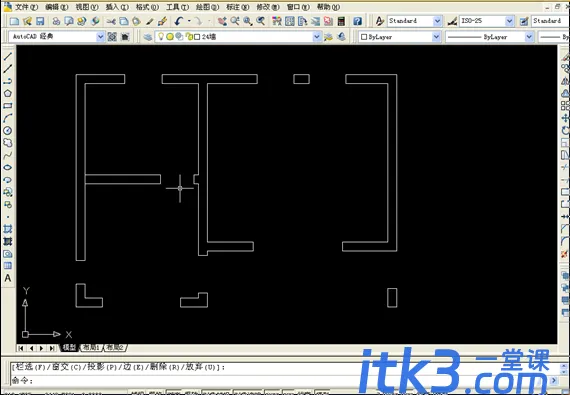Click first-tab navigation arrow
Screen dimensions: 570x395
point(21,348)
